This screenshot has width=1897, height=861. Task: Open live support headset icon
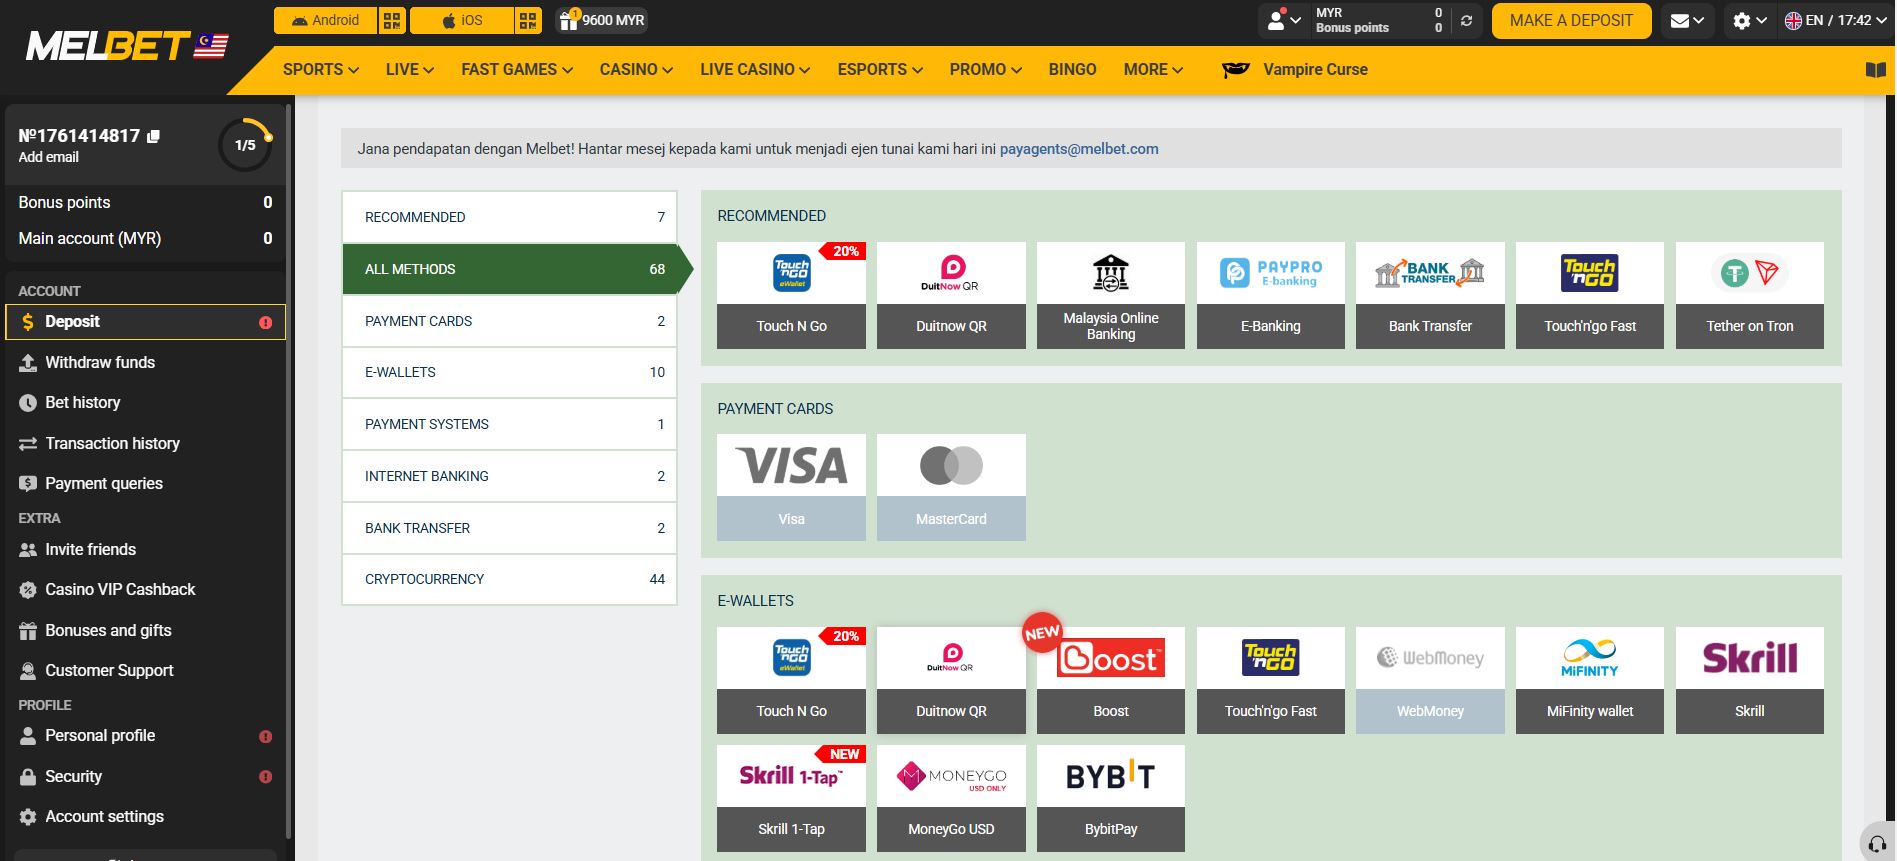click(1877, 843)
